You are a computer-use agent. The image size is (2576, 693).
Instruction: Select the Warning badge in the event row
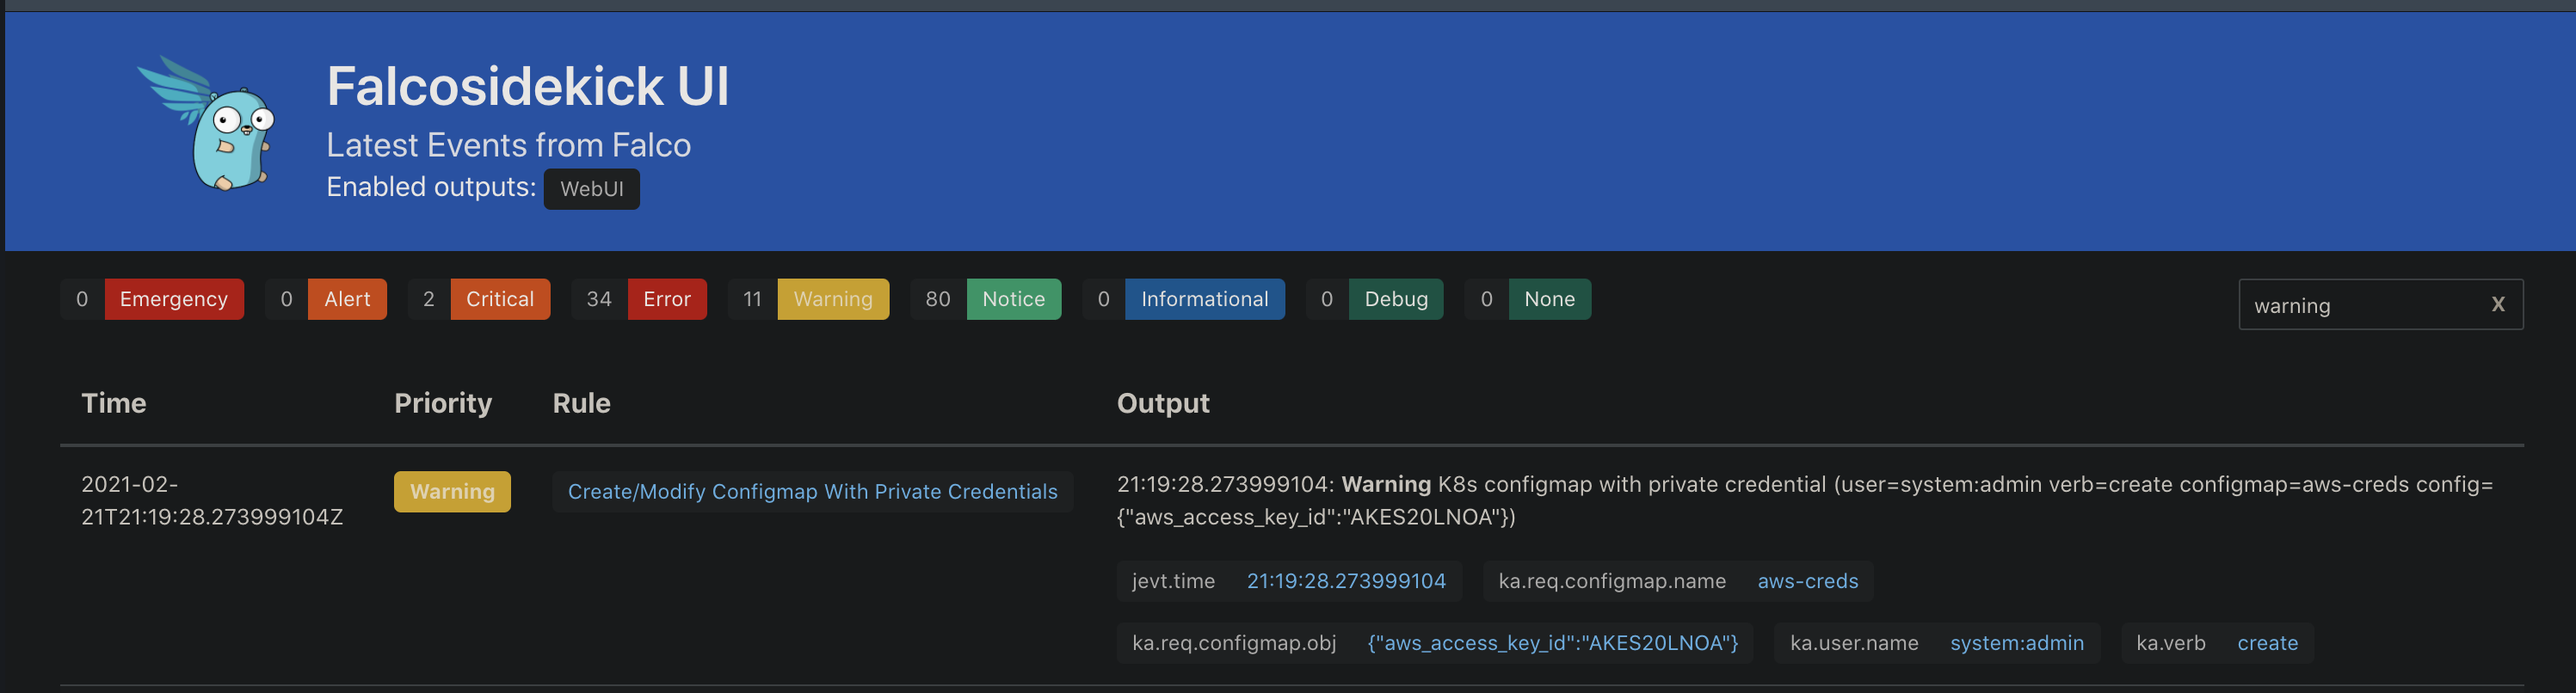click(452, 492)
